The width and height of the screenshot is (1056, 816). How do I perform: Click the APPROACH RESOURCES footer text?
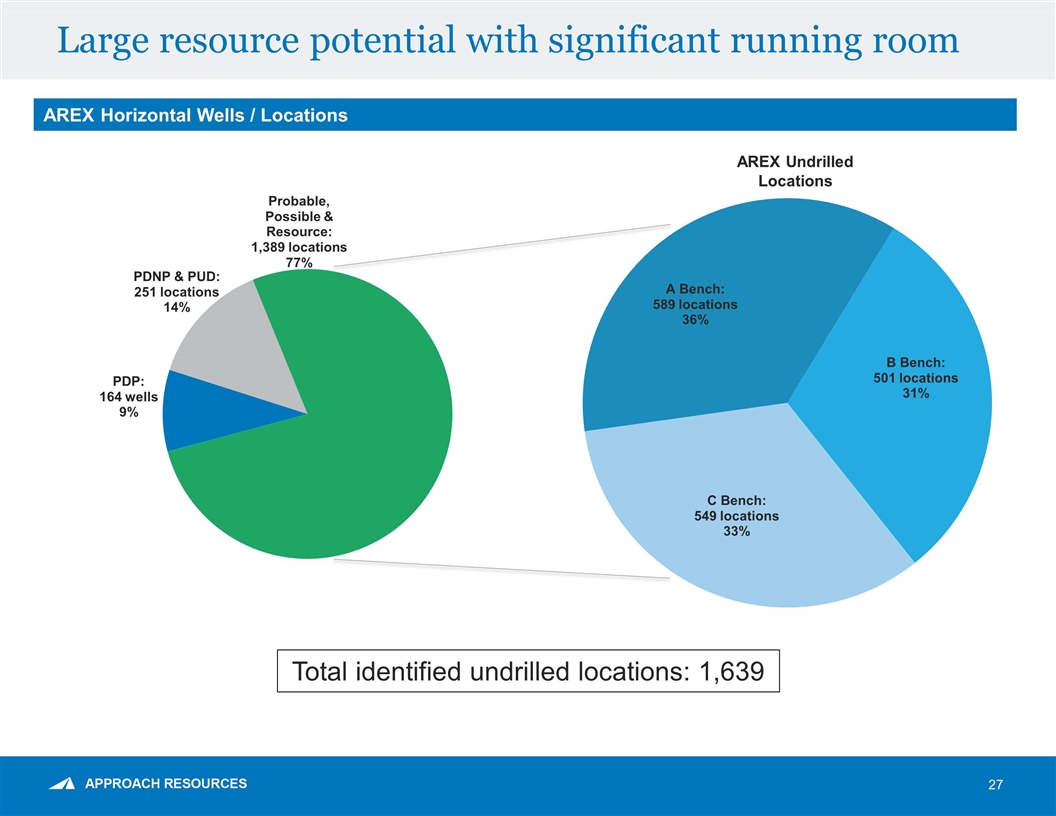[166, 784]
